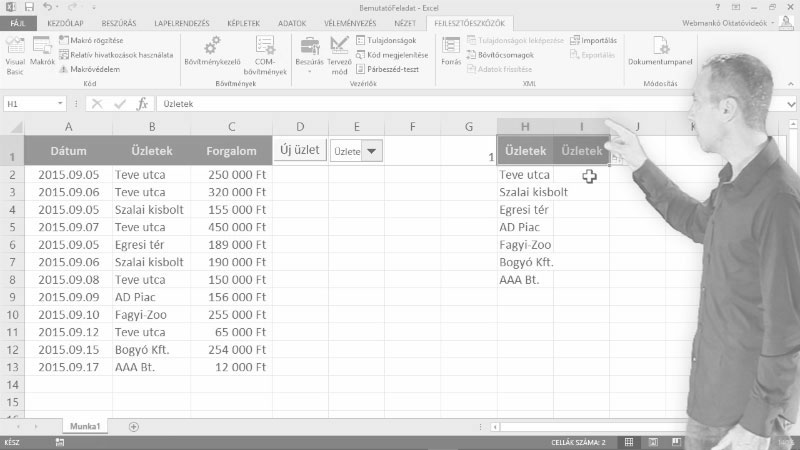Select column H header
Image resolution: width=800 pixels, height=450 pixels.
coord(525,127)
